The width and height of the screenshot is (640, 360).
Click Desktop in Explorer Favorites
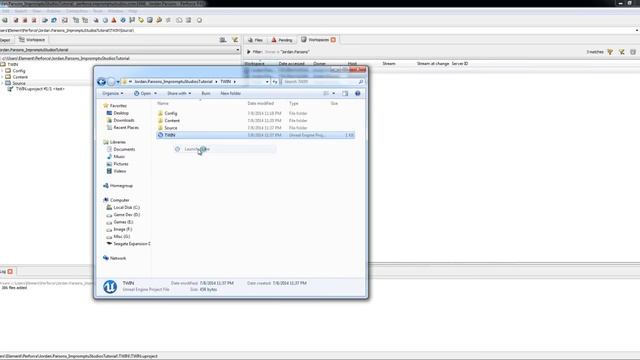[121, 113]
